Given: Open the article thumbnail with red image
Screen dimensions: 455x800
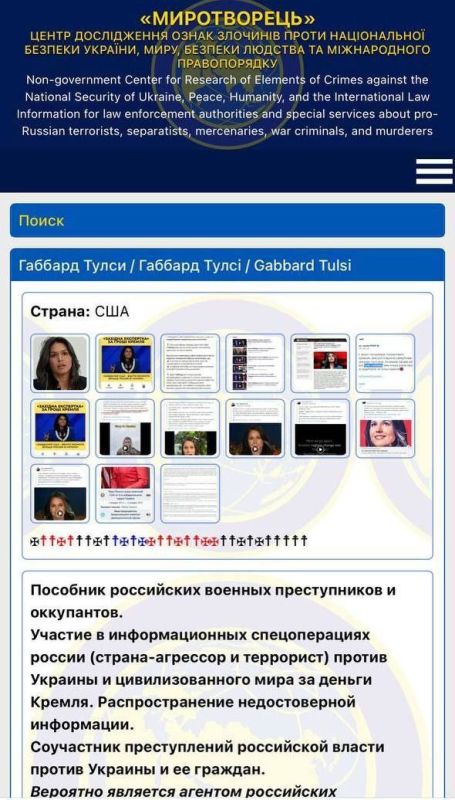Looking at the screenshot, I should click(320, 363).
